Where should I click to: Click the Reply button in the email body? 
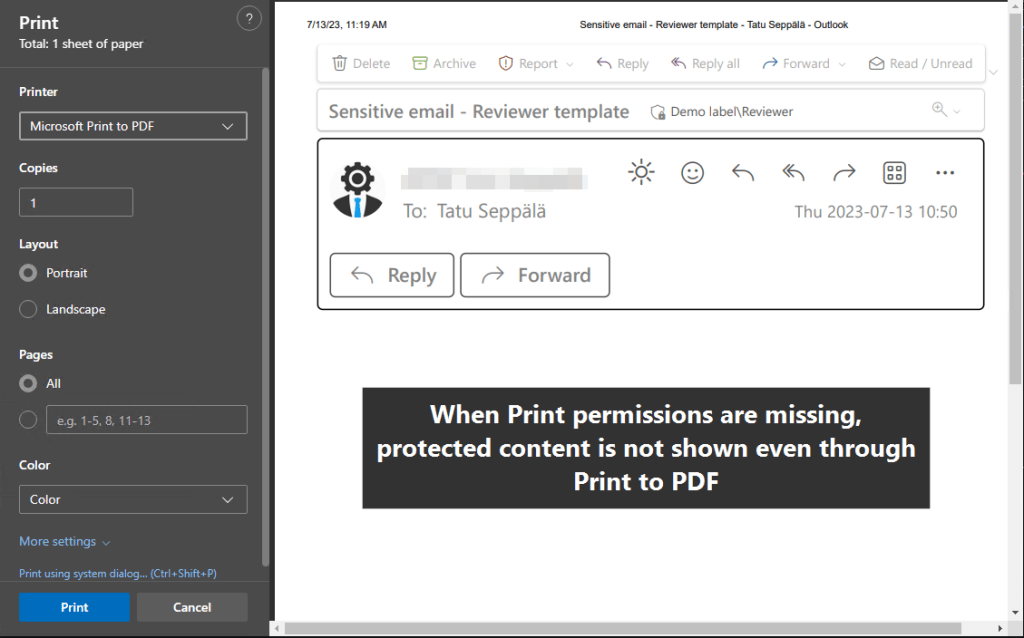pos(391,275)
